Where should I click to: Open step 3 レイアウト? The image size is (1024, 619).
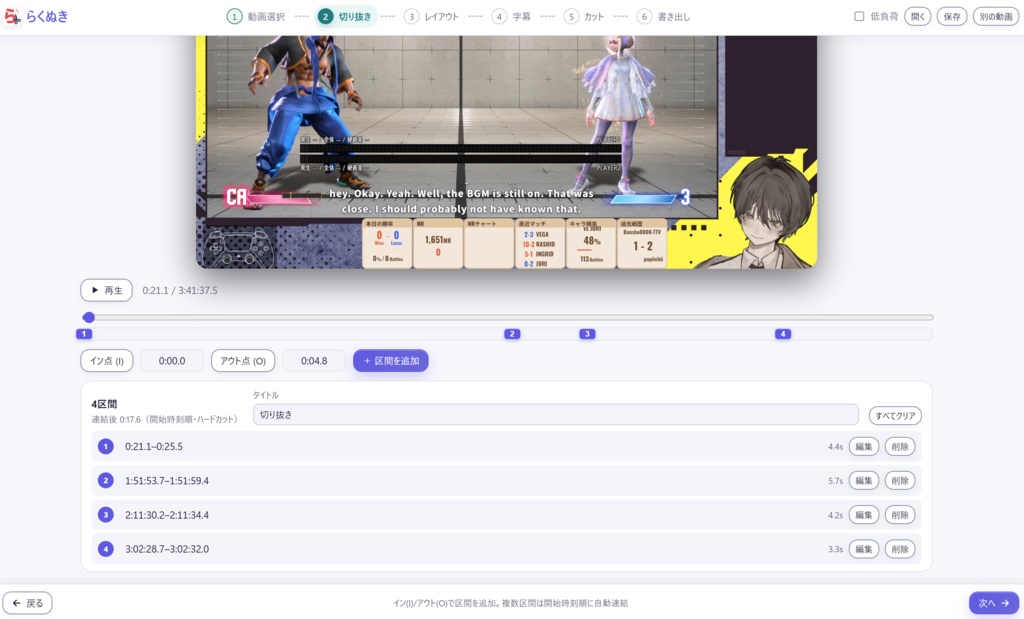click(432, 16)
